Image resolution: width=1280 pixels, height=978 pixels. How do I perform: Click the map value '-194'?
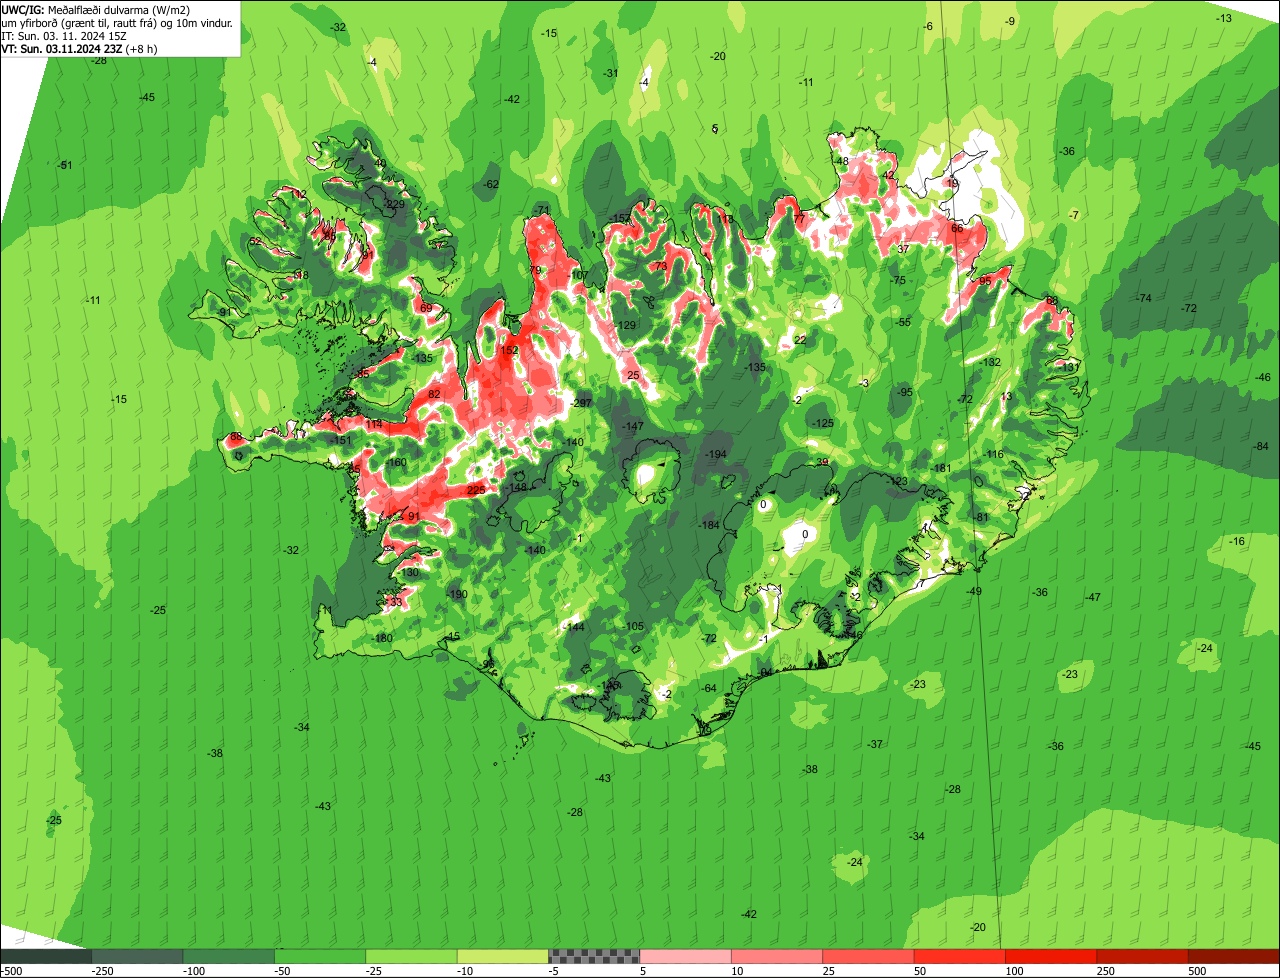715,454
